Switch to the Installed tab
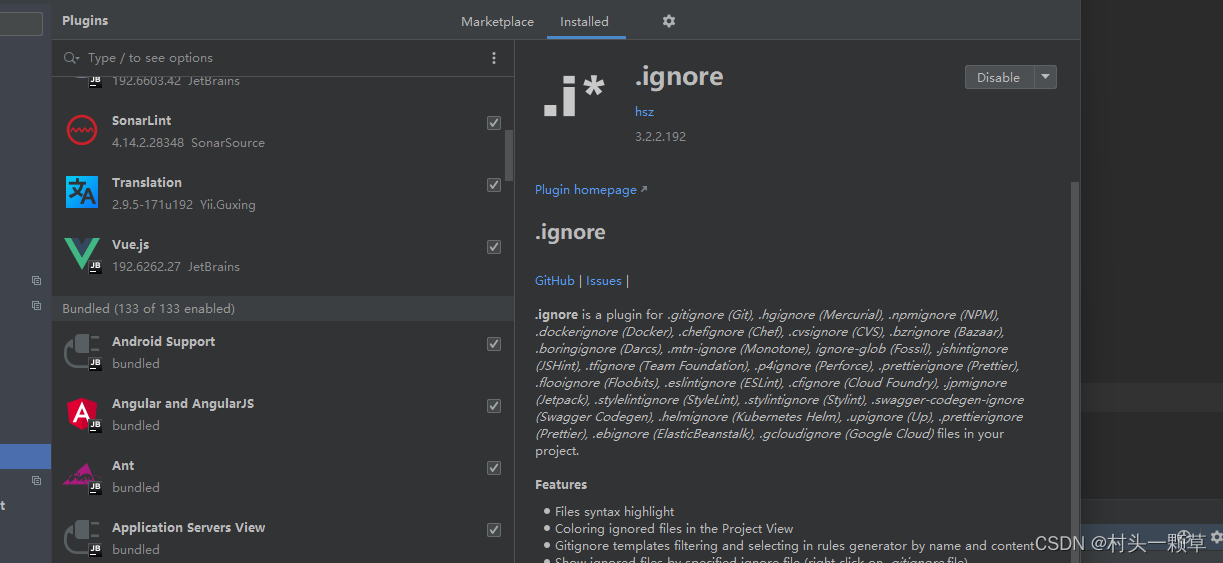 [584, 21]
